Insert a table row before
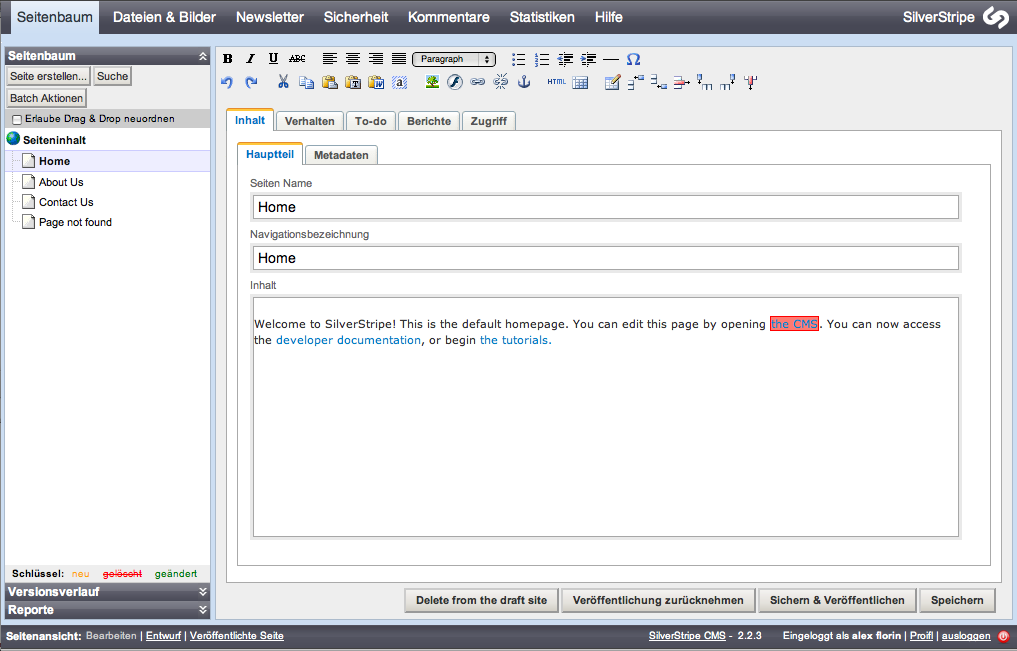1017x651 pixels. coord(636,82)
